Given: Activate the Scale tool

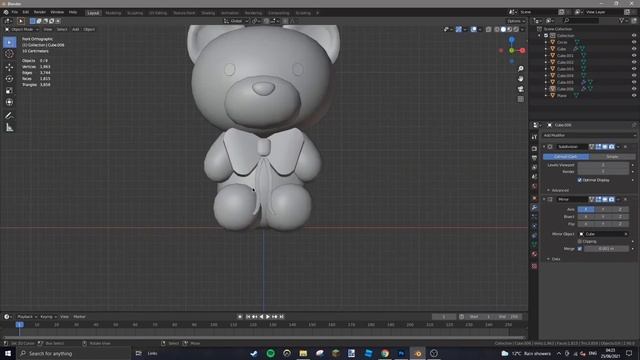Looking at the screenshot, I should click(9, 91).
